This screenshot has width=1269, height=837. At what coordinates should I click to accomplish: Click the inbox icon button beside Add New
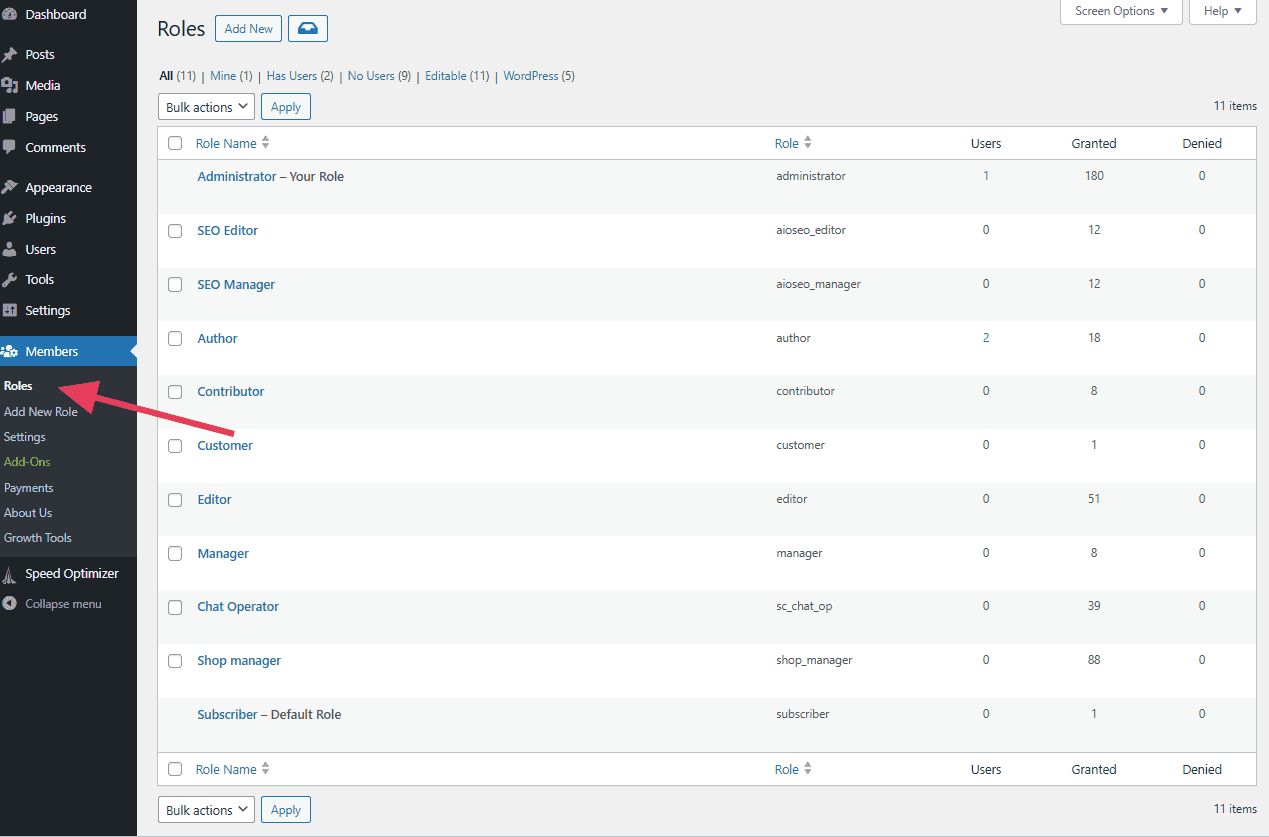308,29
